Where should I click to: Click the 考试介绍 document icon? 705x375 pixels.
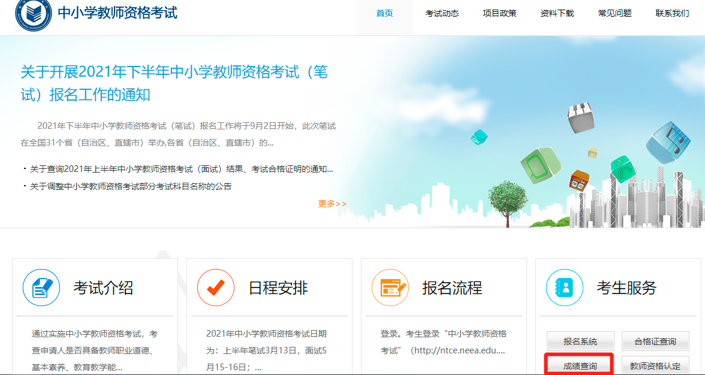click(41, 288)
